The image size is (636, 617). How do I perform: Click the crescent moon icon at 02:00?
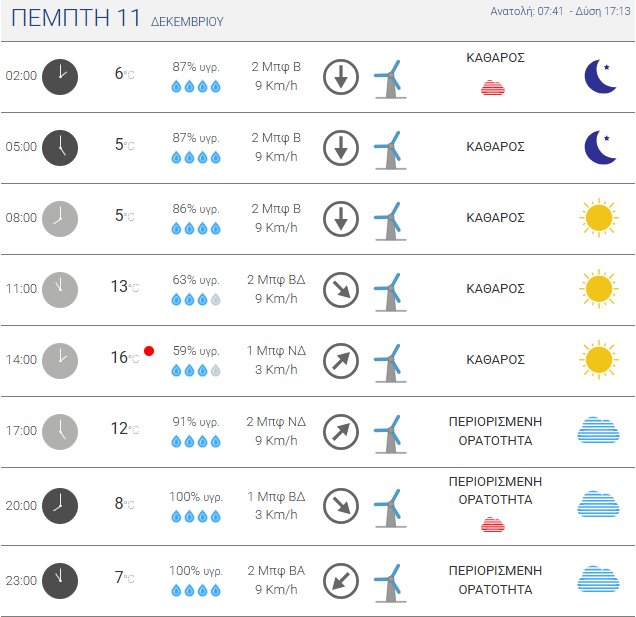(600, 76)
